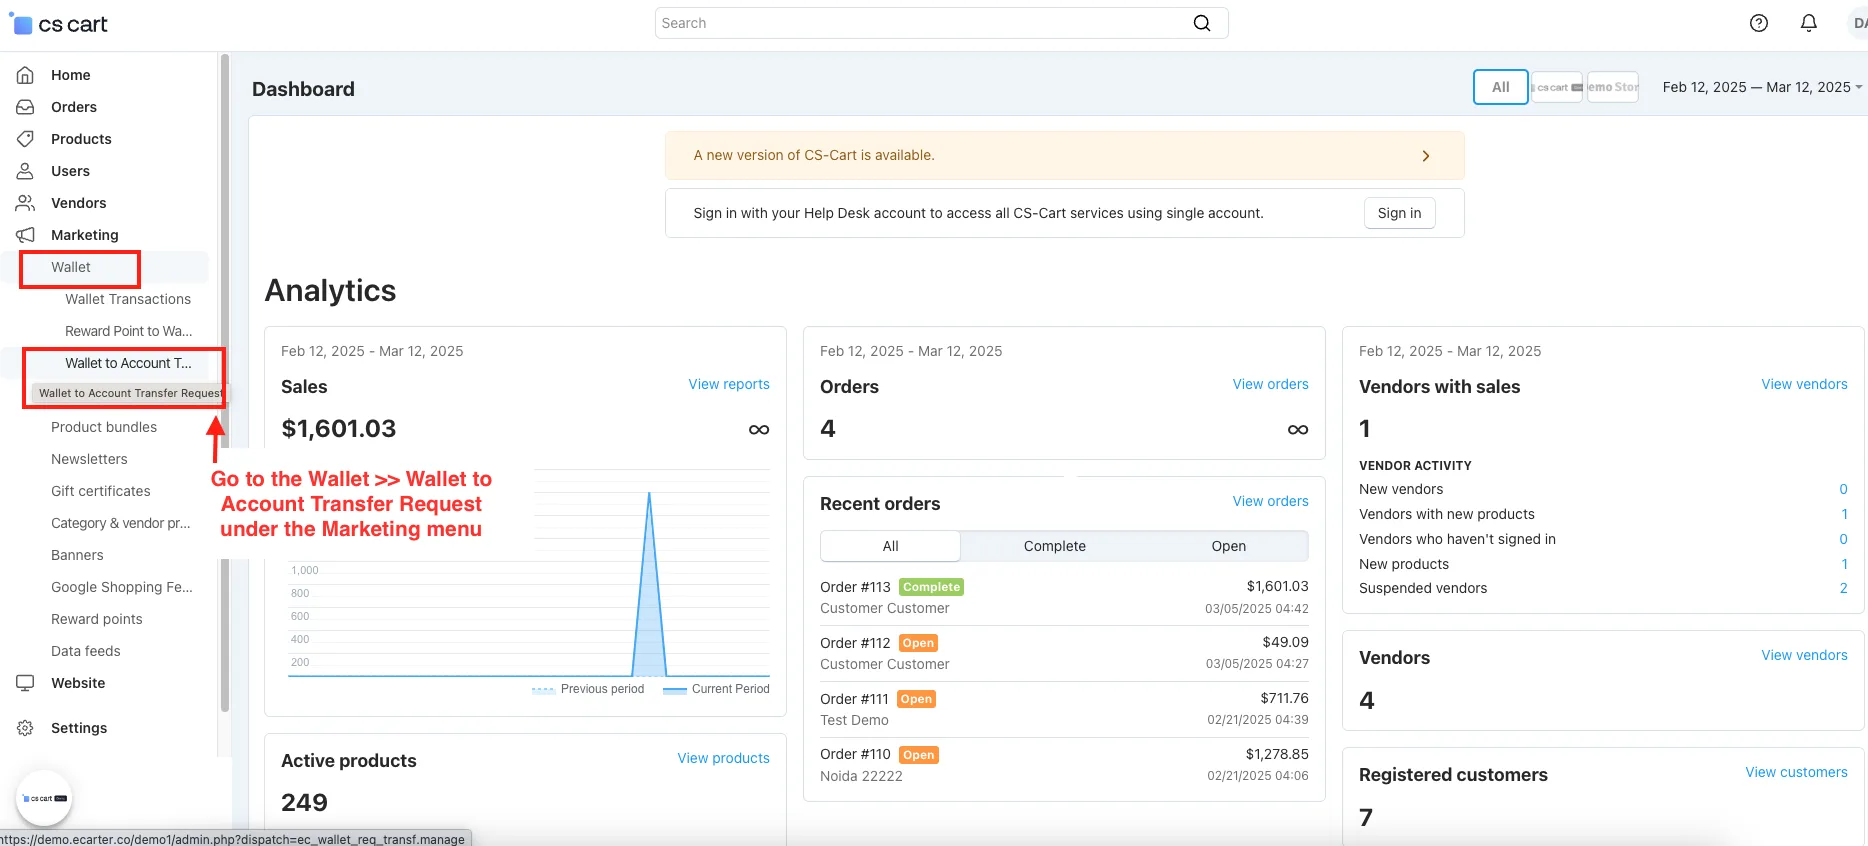
Task: Click sales chart peak area
Action: (x=650, y=585)
